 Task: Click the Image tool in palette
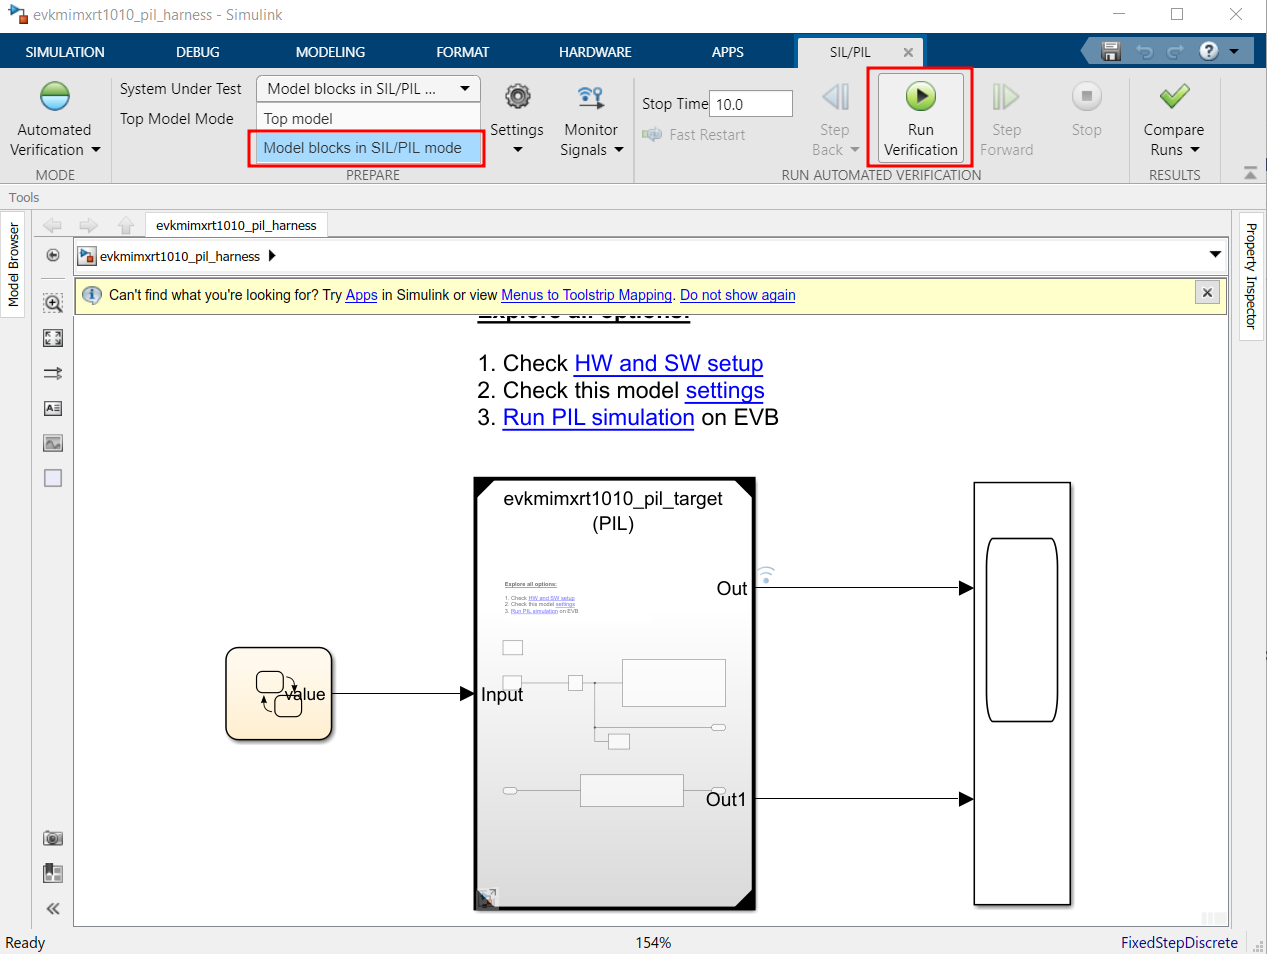point(53,443)
